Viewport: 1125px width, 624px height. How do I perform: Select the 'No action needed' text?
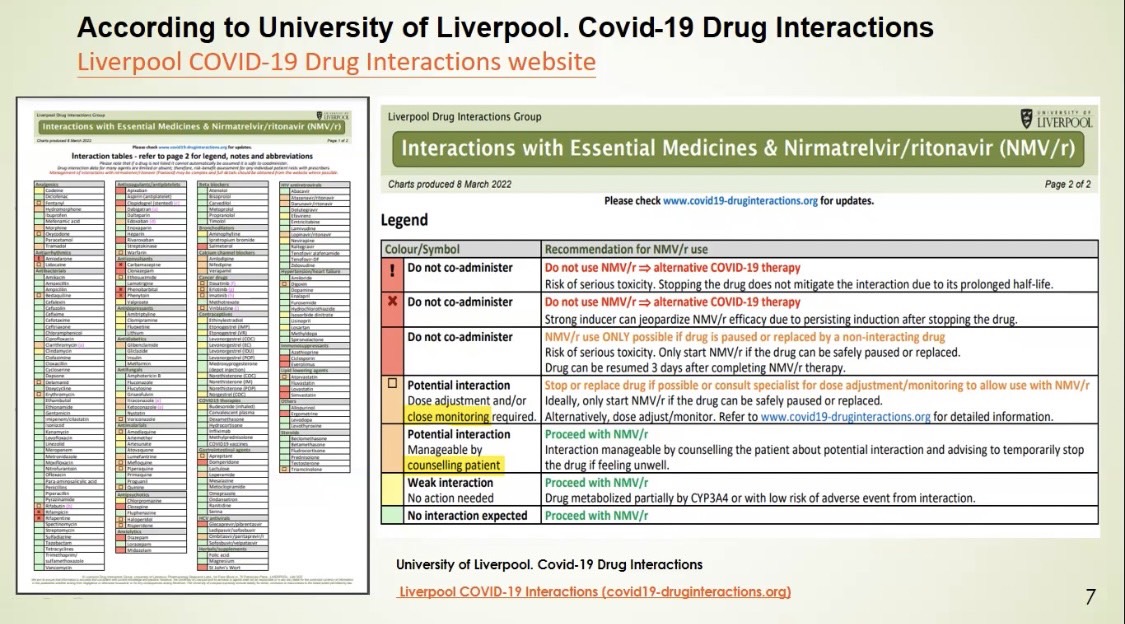tap(451, 498)
